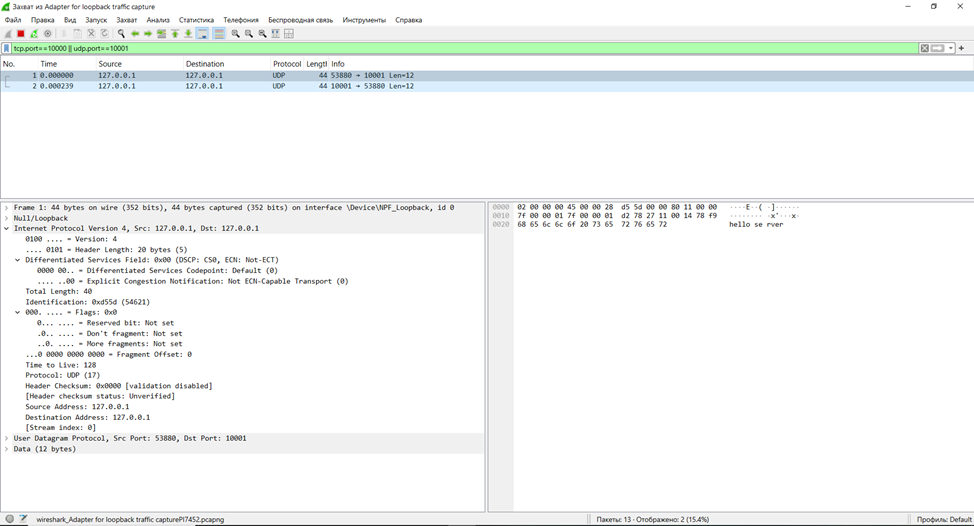Open capture file properties pencil icon
Viewport: 974px width, 526px height.
(x=23, y=519)
